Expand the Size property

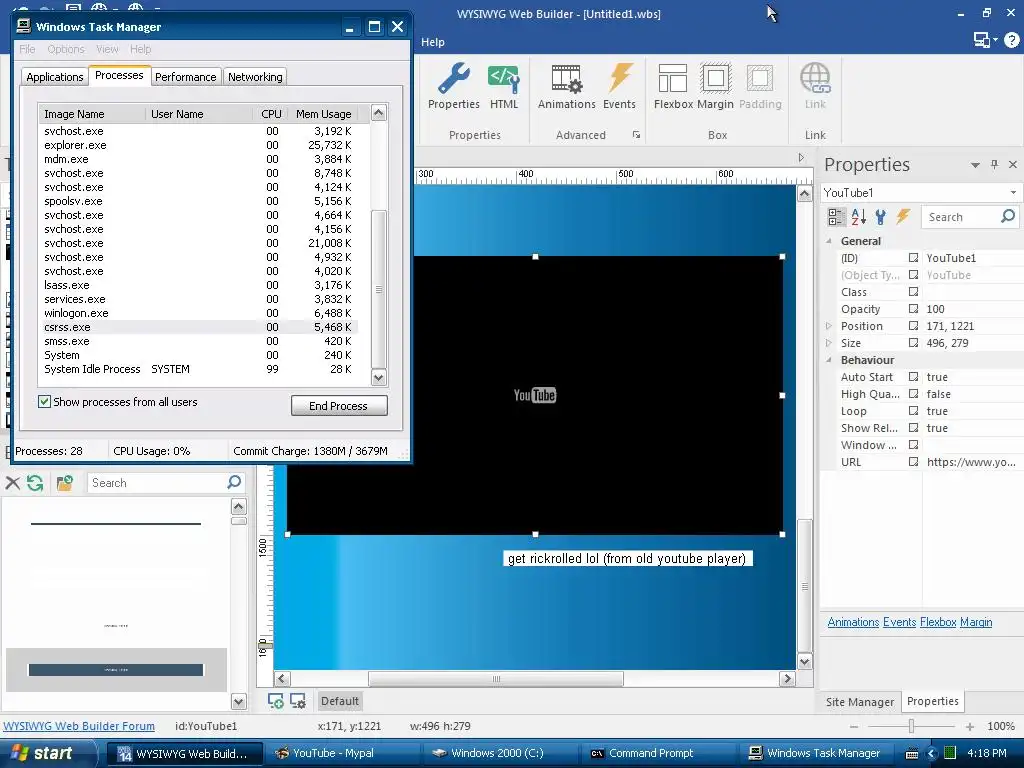pyautogui.click(x=829, y=343)
